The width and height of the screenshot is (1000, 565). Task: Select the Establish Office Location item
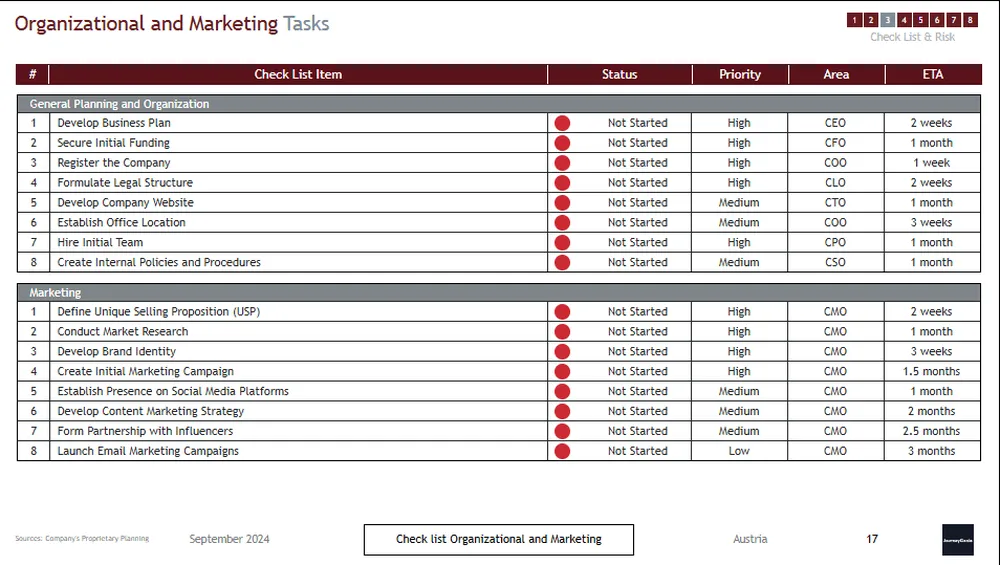coord(121,223)
